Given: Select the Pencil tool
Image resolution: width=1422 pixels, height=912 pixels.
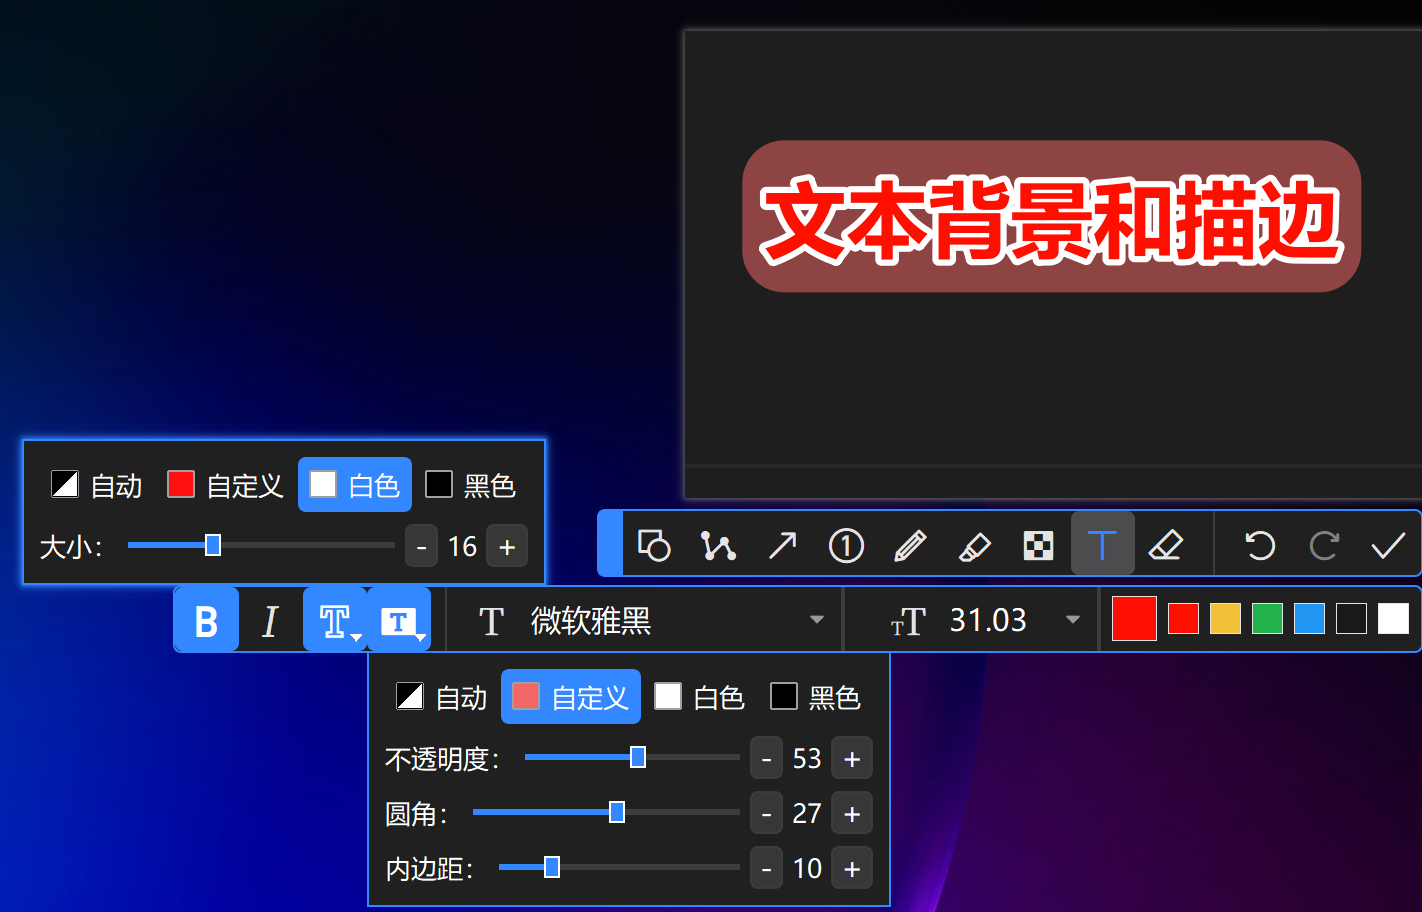Looking at the screenshot, I should 910,545.
